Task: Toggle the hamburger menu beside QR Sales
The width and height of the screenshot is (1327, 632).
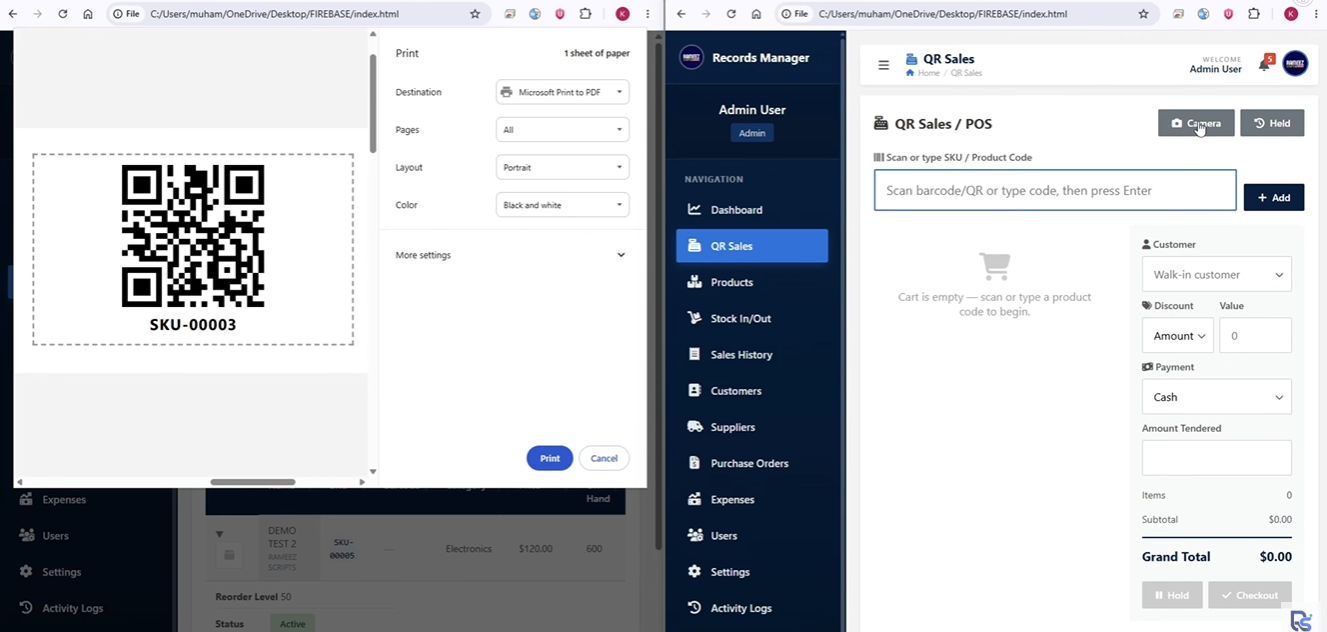Action: click(x=883, y=65)
